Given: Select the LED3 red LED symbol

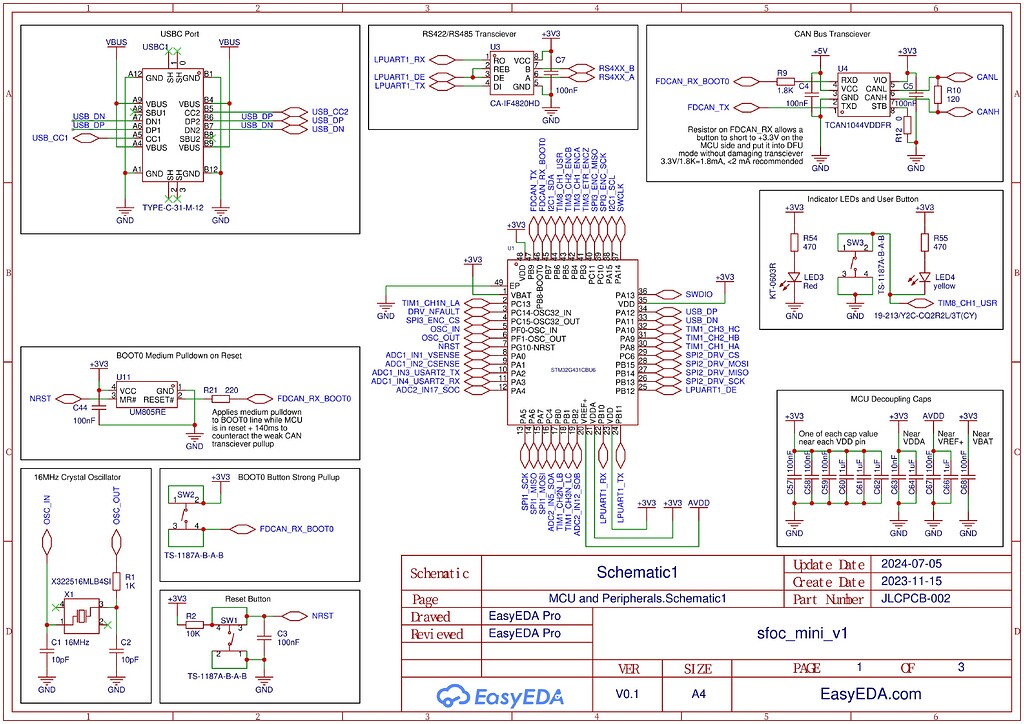Looking at the screenshot, I should coord(796,278).
